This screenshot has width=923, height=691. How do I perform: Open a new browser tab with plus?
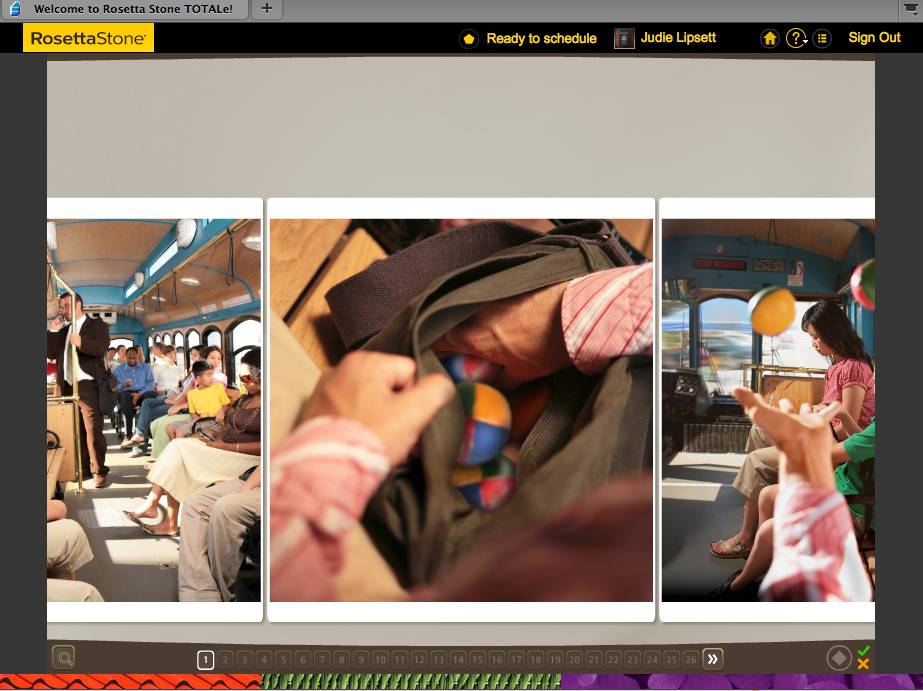267,9
